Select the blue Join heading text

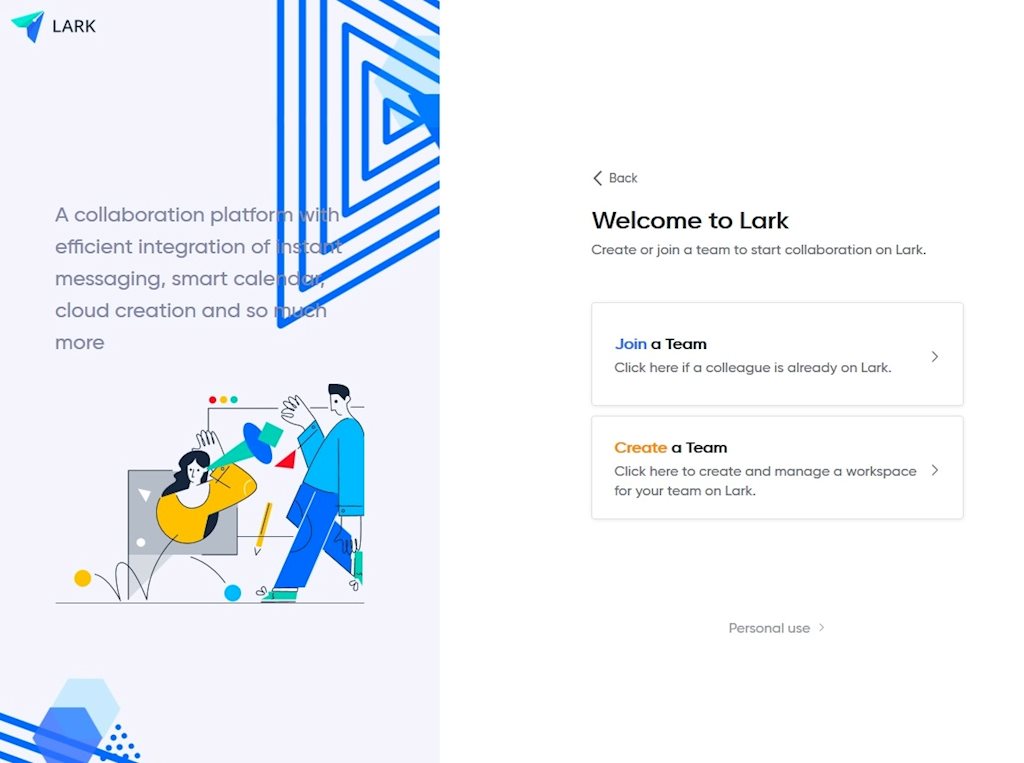630,344
